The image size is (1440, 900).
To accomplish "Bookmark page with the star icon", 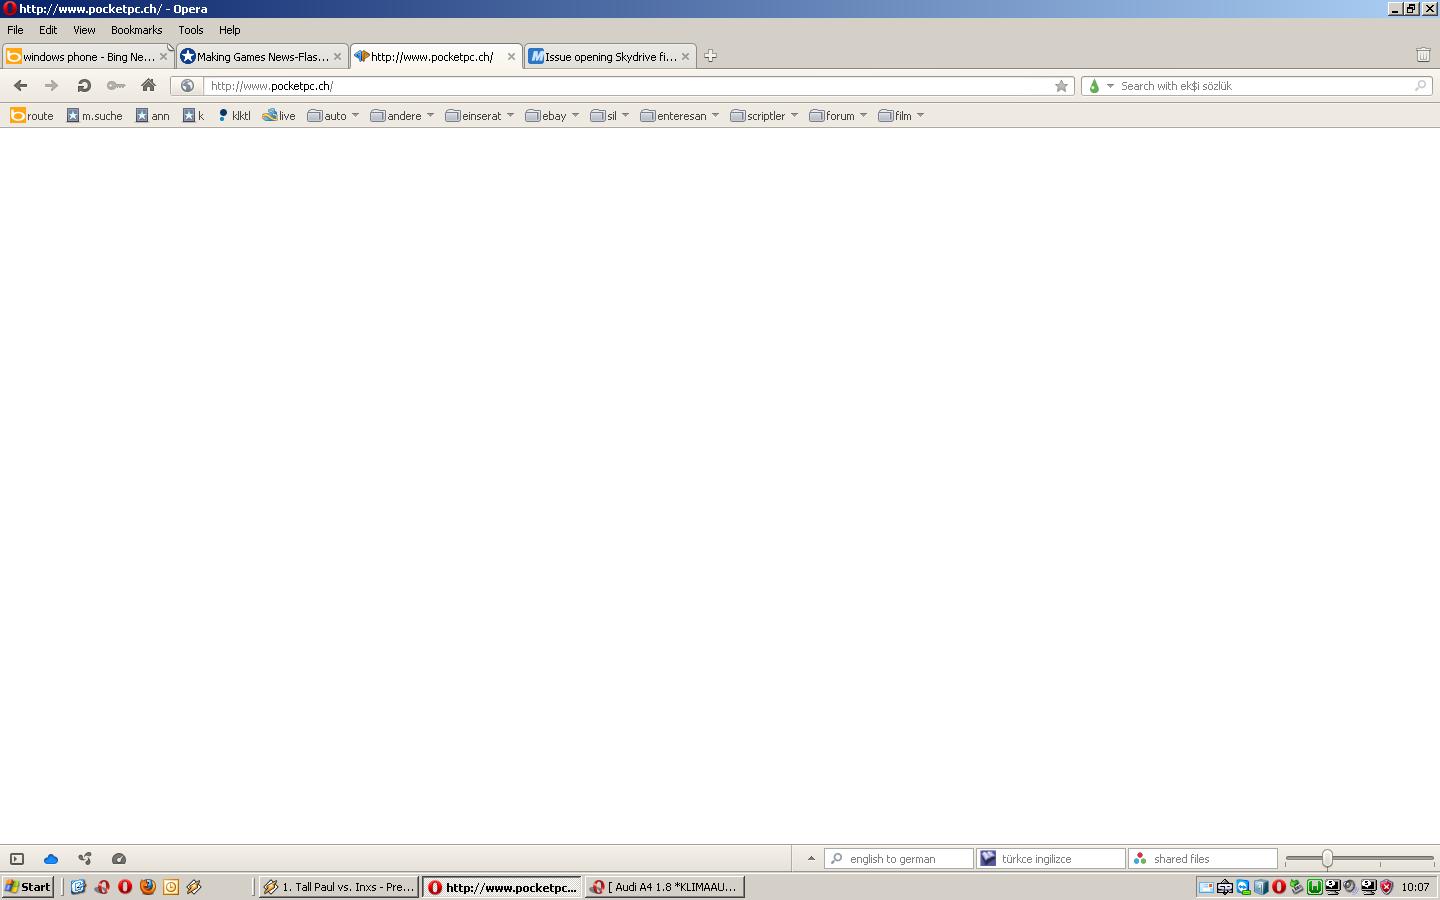I will pos(1061,86).
